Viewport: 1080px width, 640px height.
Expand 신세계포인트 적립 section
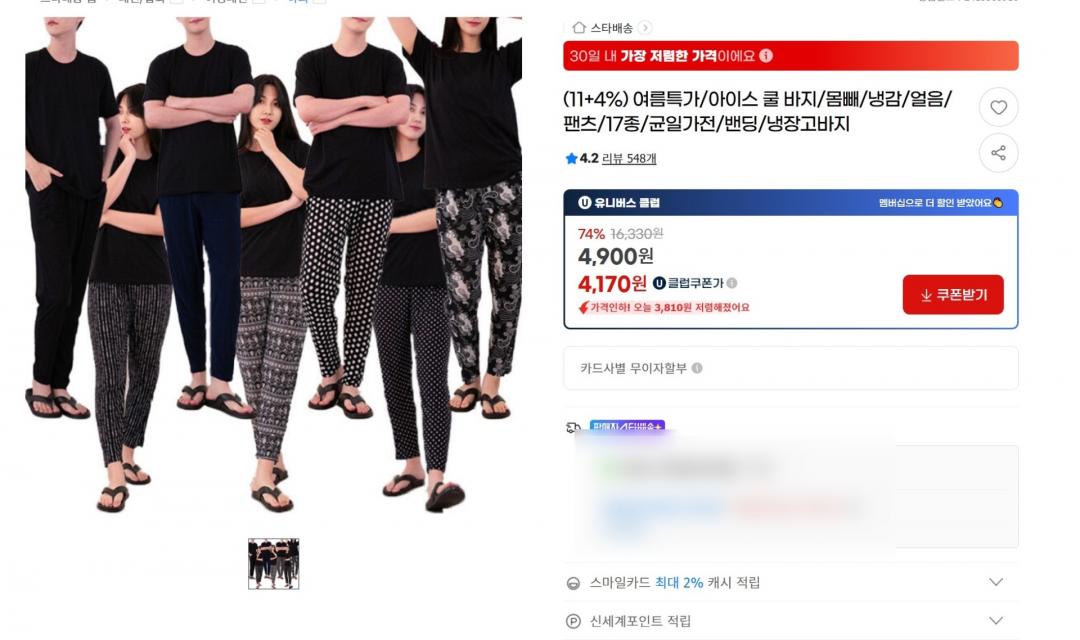pyautogui.click(x=995, y=621)
